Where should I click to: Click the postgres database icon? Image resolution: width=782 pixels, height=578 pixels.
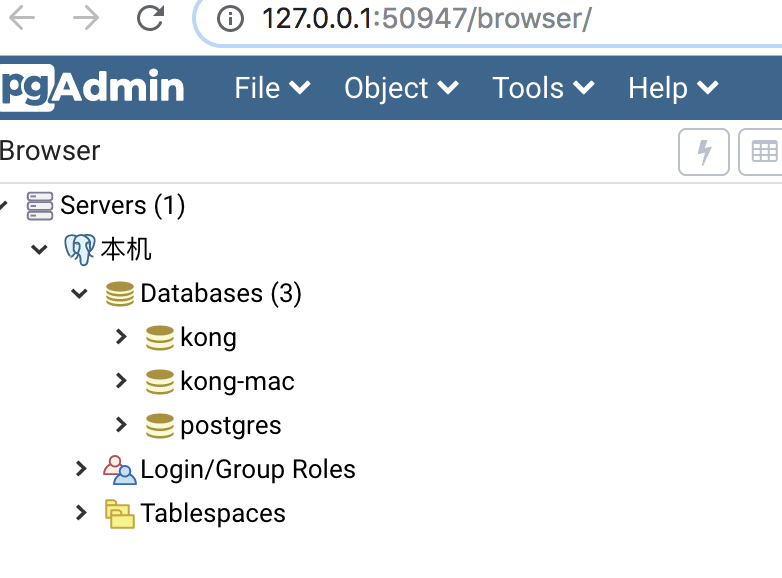coord(160,425)
